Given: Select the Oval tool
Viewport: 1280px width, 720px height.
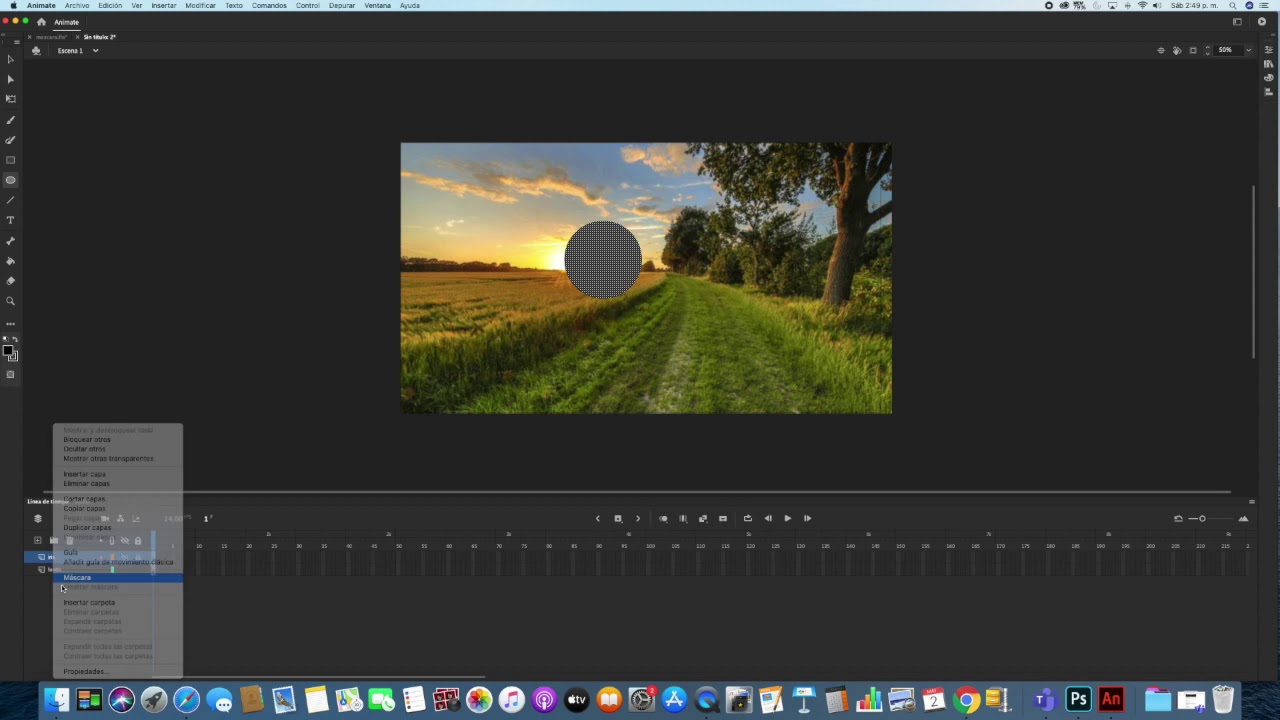Looking at the screenshot, I should pyautogui.click(x=11, y=180).
